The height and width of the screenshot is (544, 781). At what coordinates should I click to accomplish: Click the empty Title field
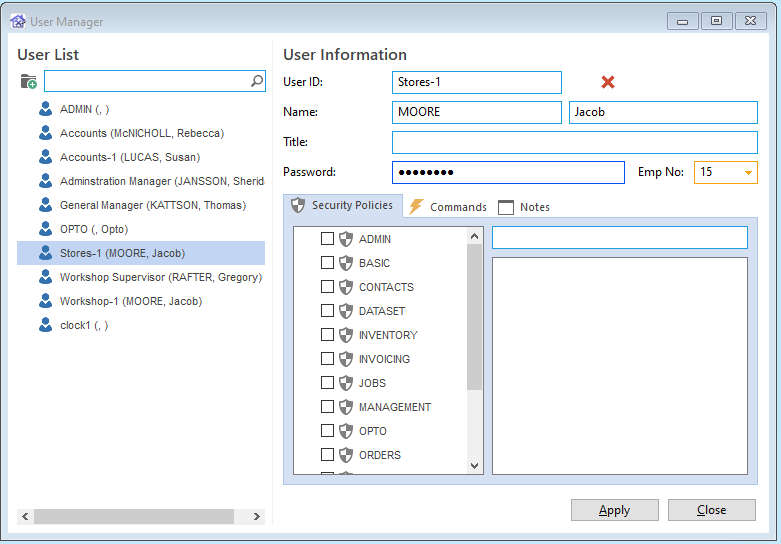point(575,142)
